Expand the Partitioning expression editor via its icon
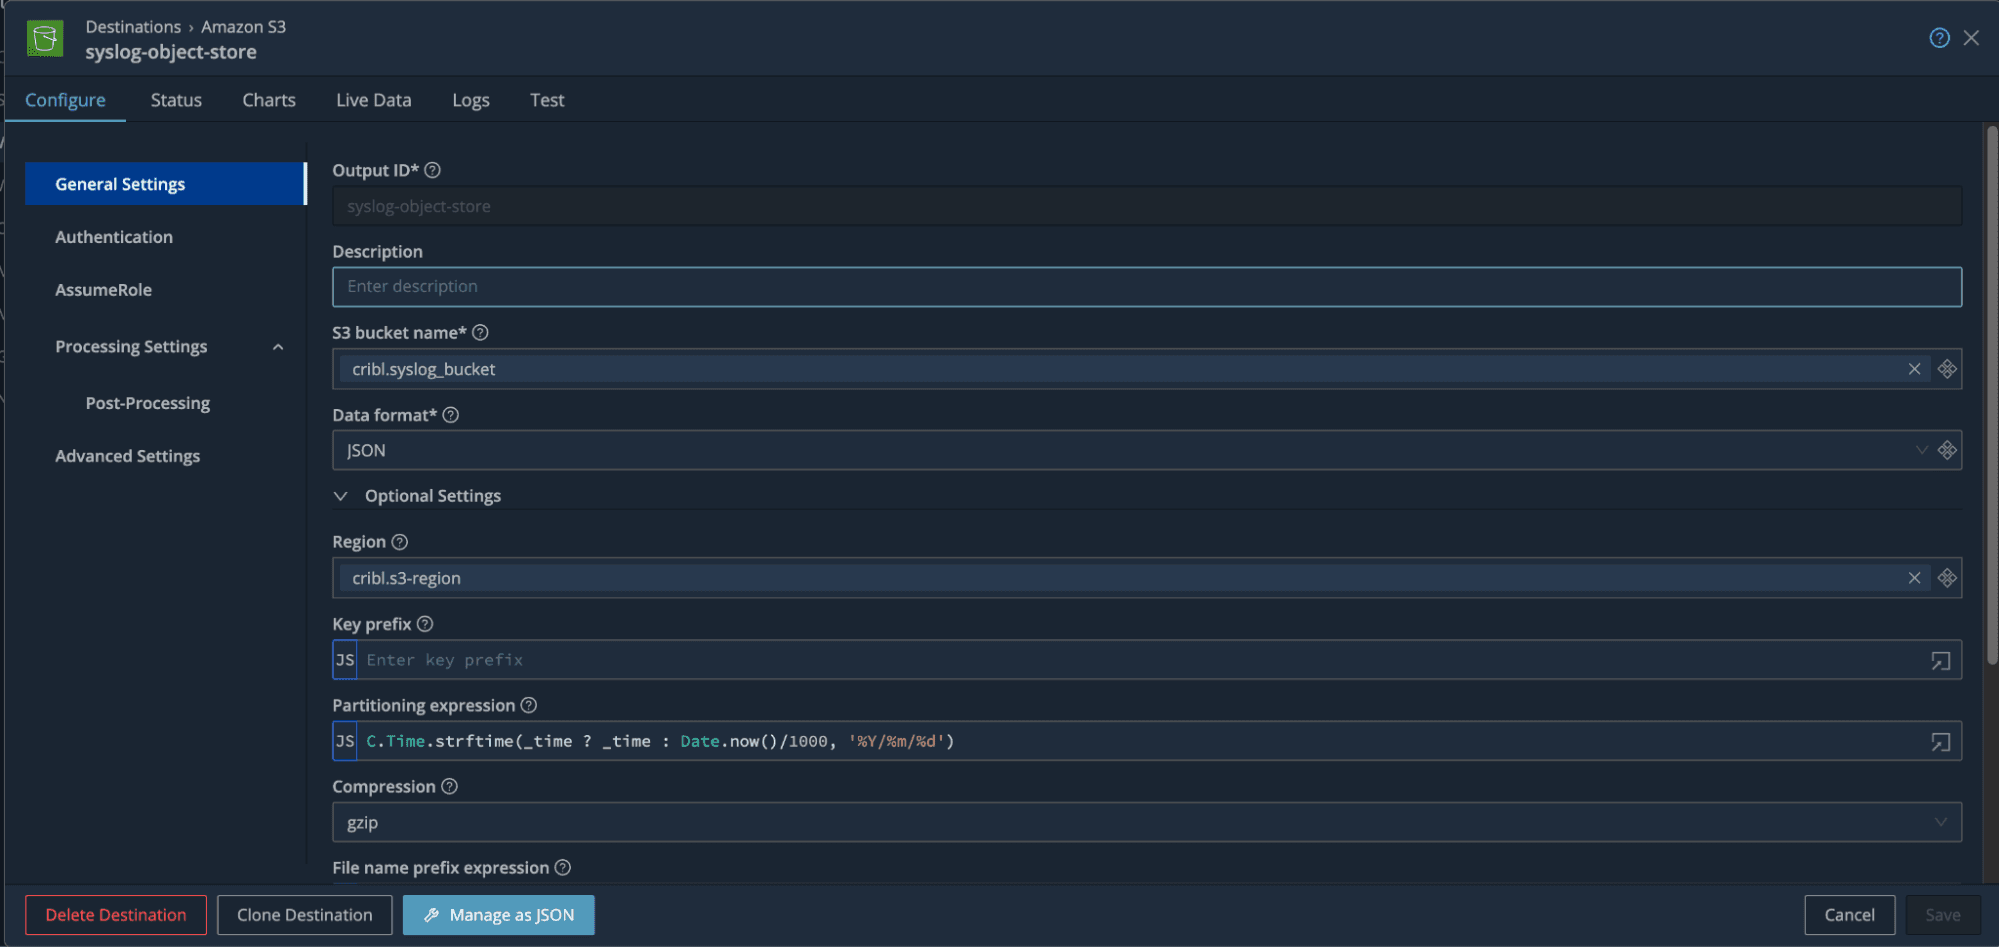1999x947 pixels. (1939, 741)
